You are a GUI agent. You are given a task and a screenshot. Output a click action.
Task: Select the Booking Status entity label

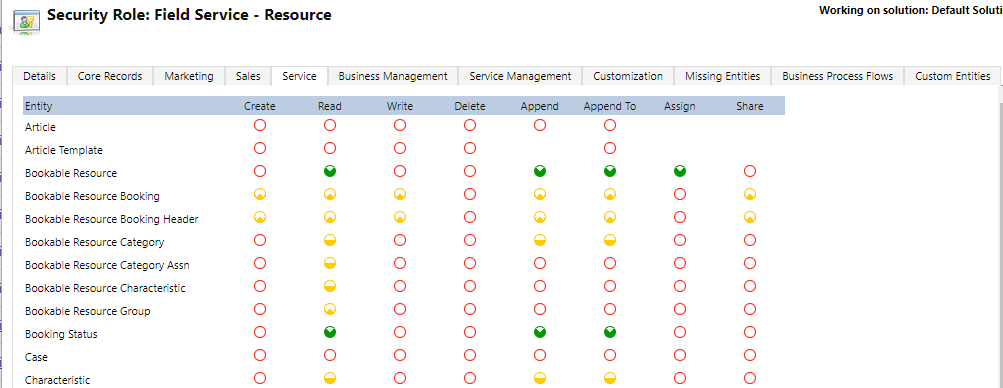61,334
